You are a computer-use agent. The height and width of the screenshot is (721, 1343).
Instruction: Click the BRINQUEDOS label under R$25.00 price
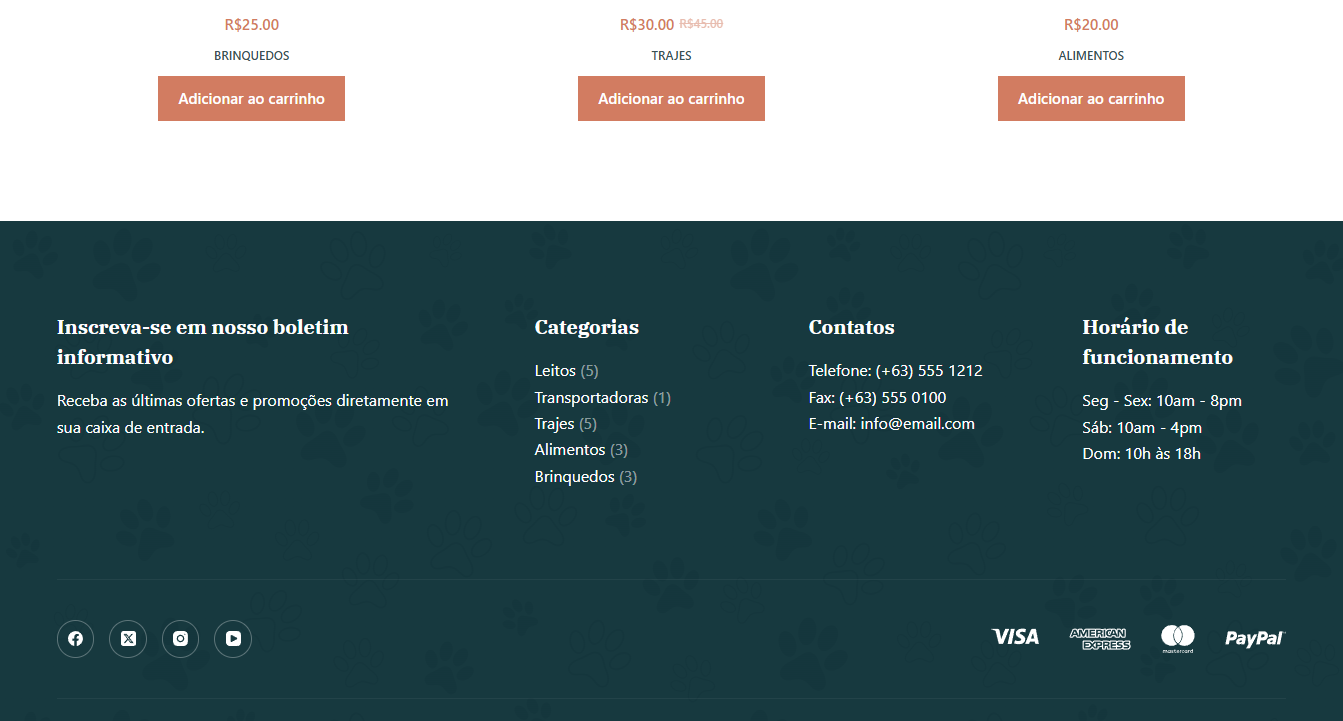point(251,56)
